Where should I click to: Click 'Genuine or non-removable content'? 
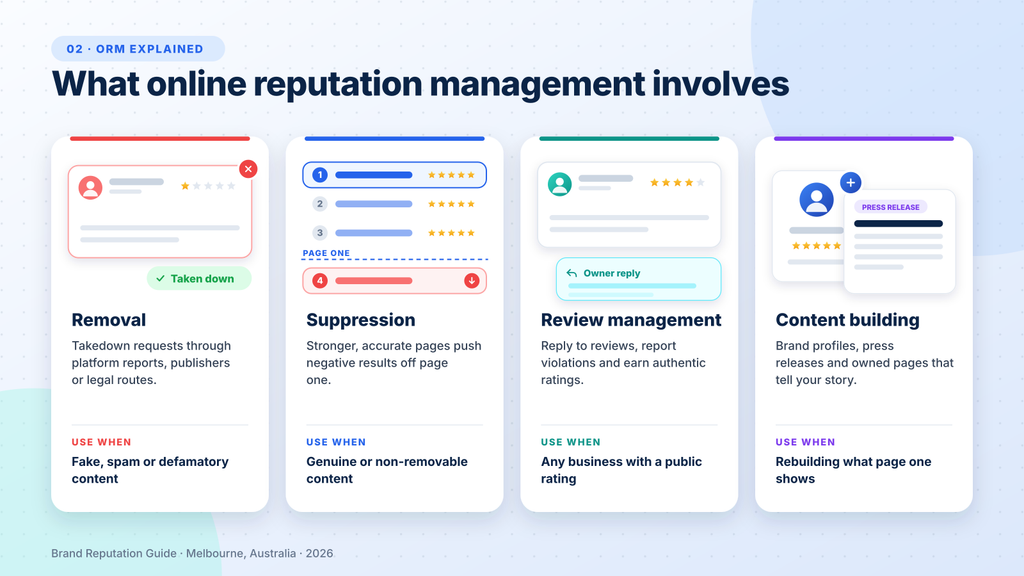point(387,470)
